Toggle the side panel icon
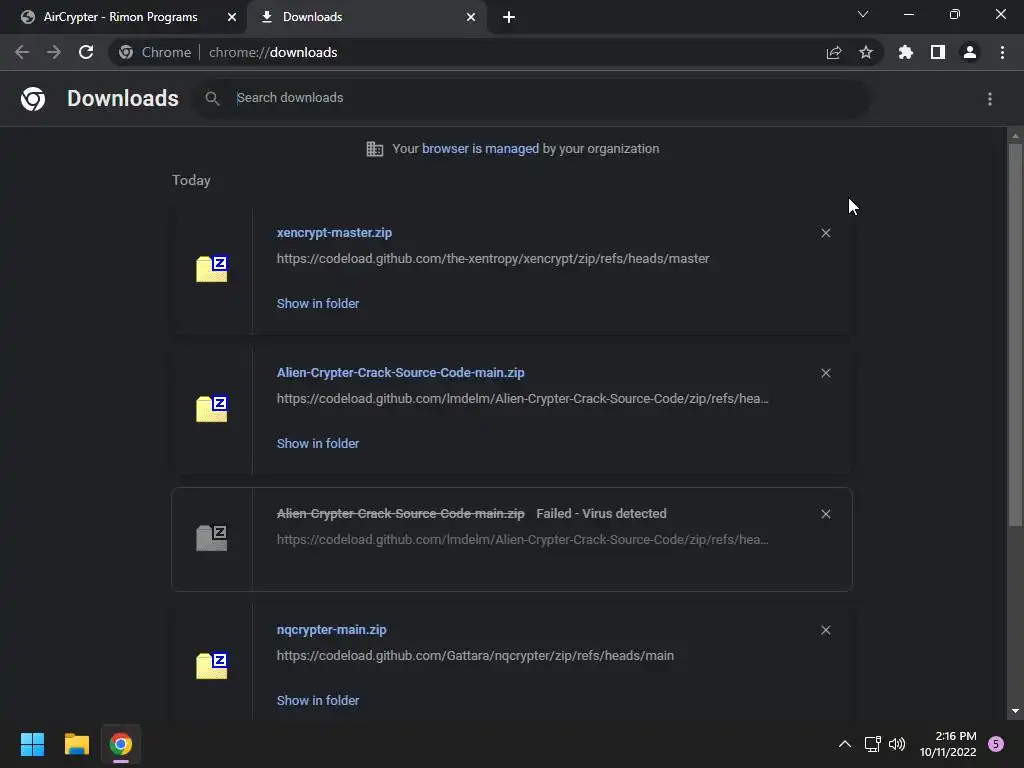The width and height of the screenshot is (1024, 768). 938,52
